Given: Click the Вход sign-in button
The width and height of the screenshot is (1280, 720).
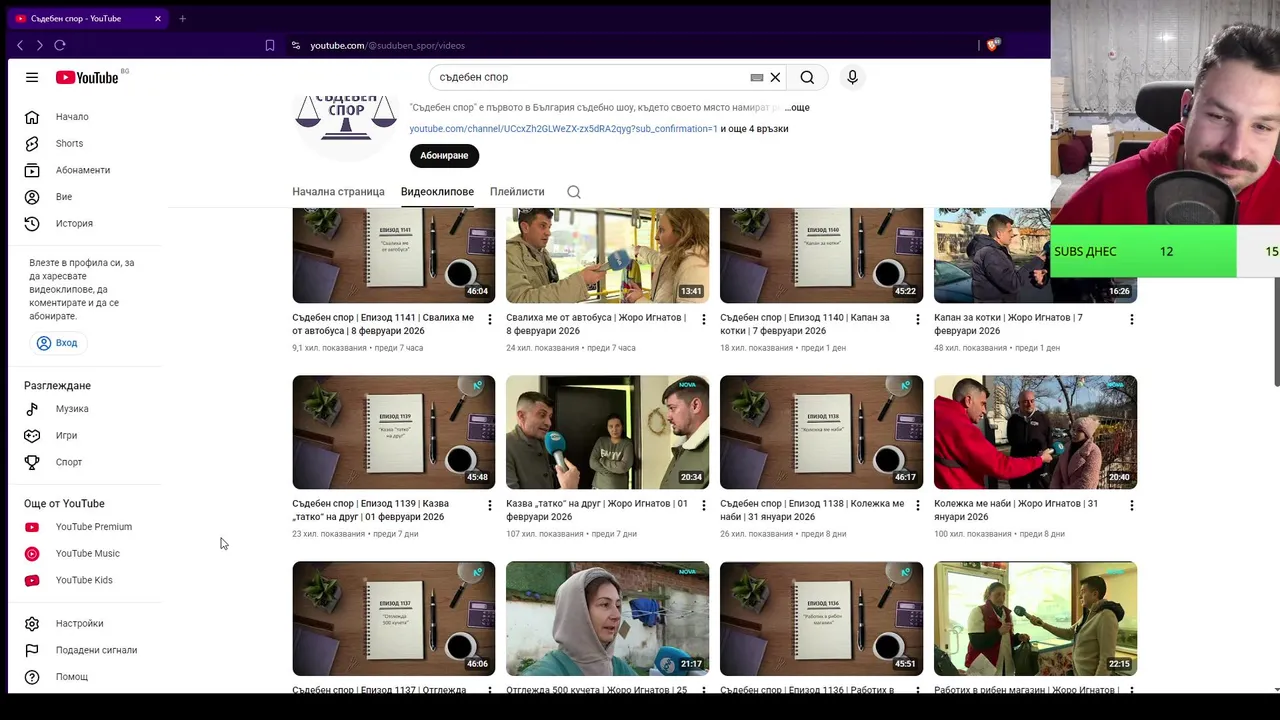Looking at the screenshot, I should point(57,343).
